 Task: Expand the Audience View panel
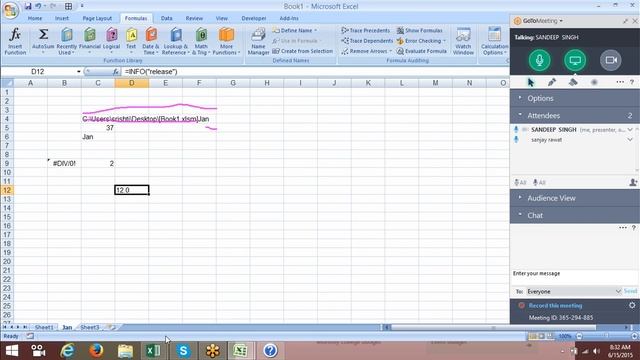click(574, 198)
